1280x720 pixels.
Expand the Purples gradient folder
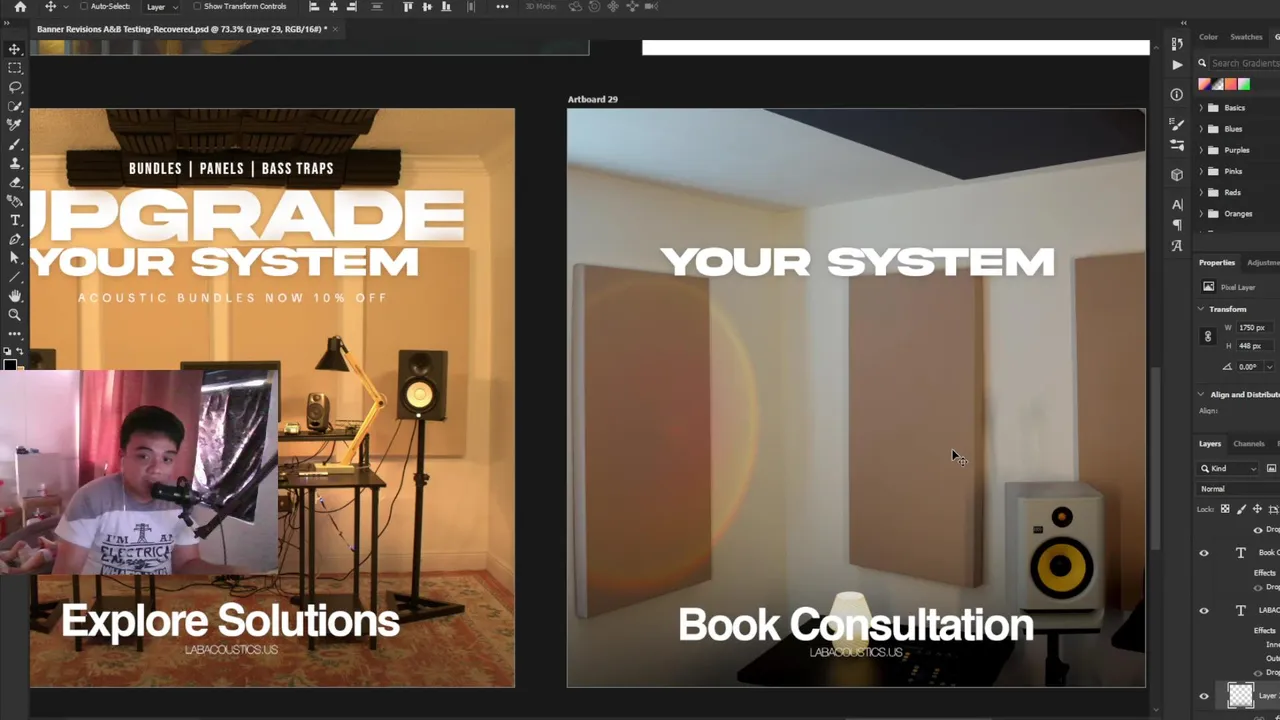click(x=1201, y=150)
